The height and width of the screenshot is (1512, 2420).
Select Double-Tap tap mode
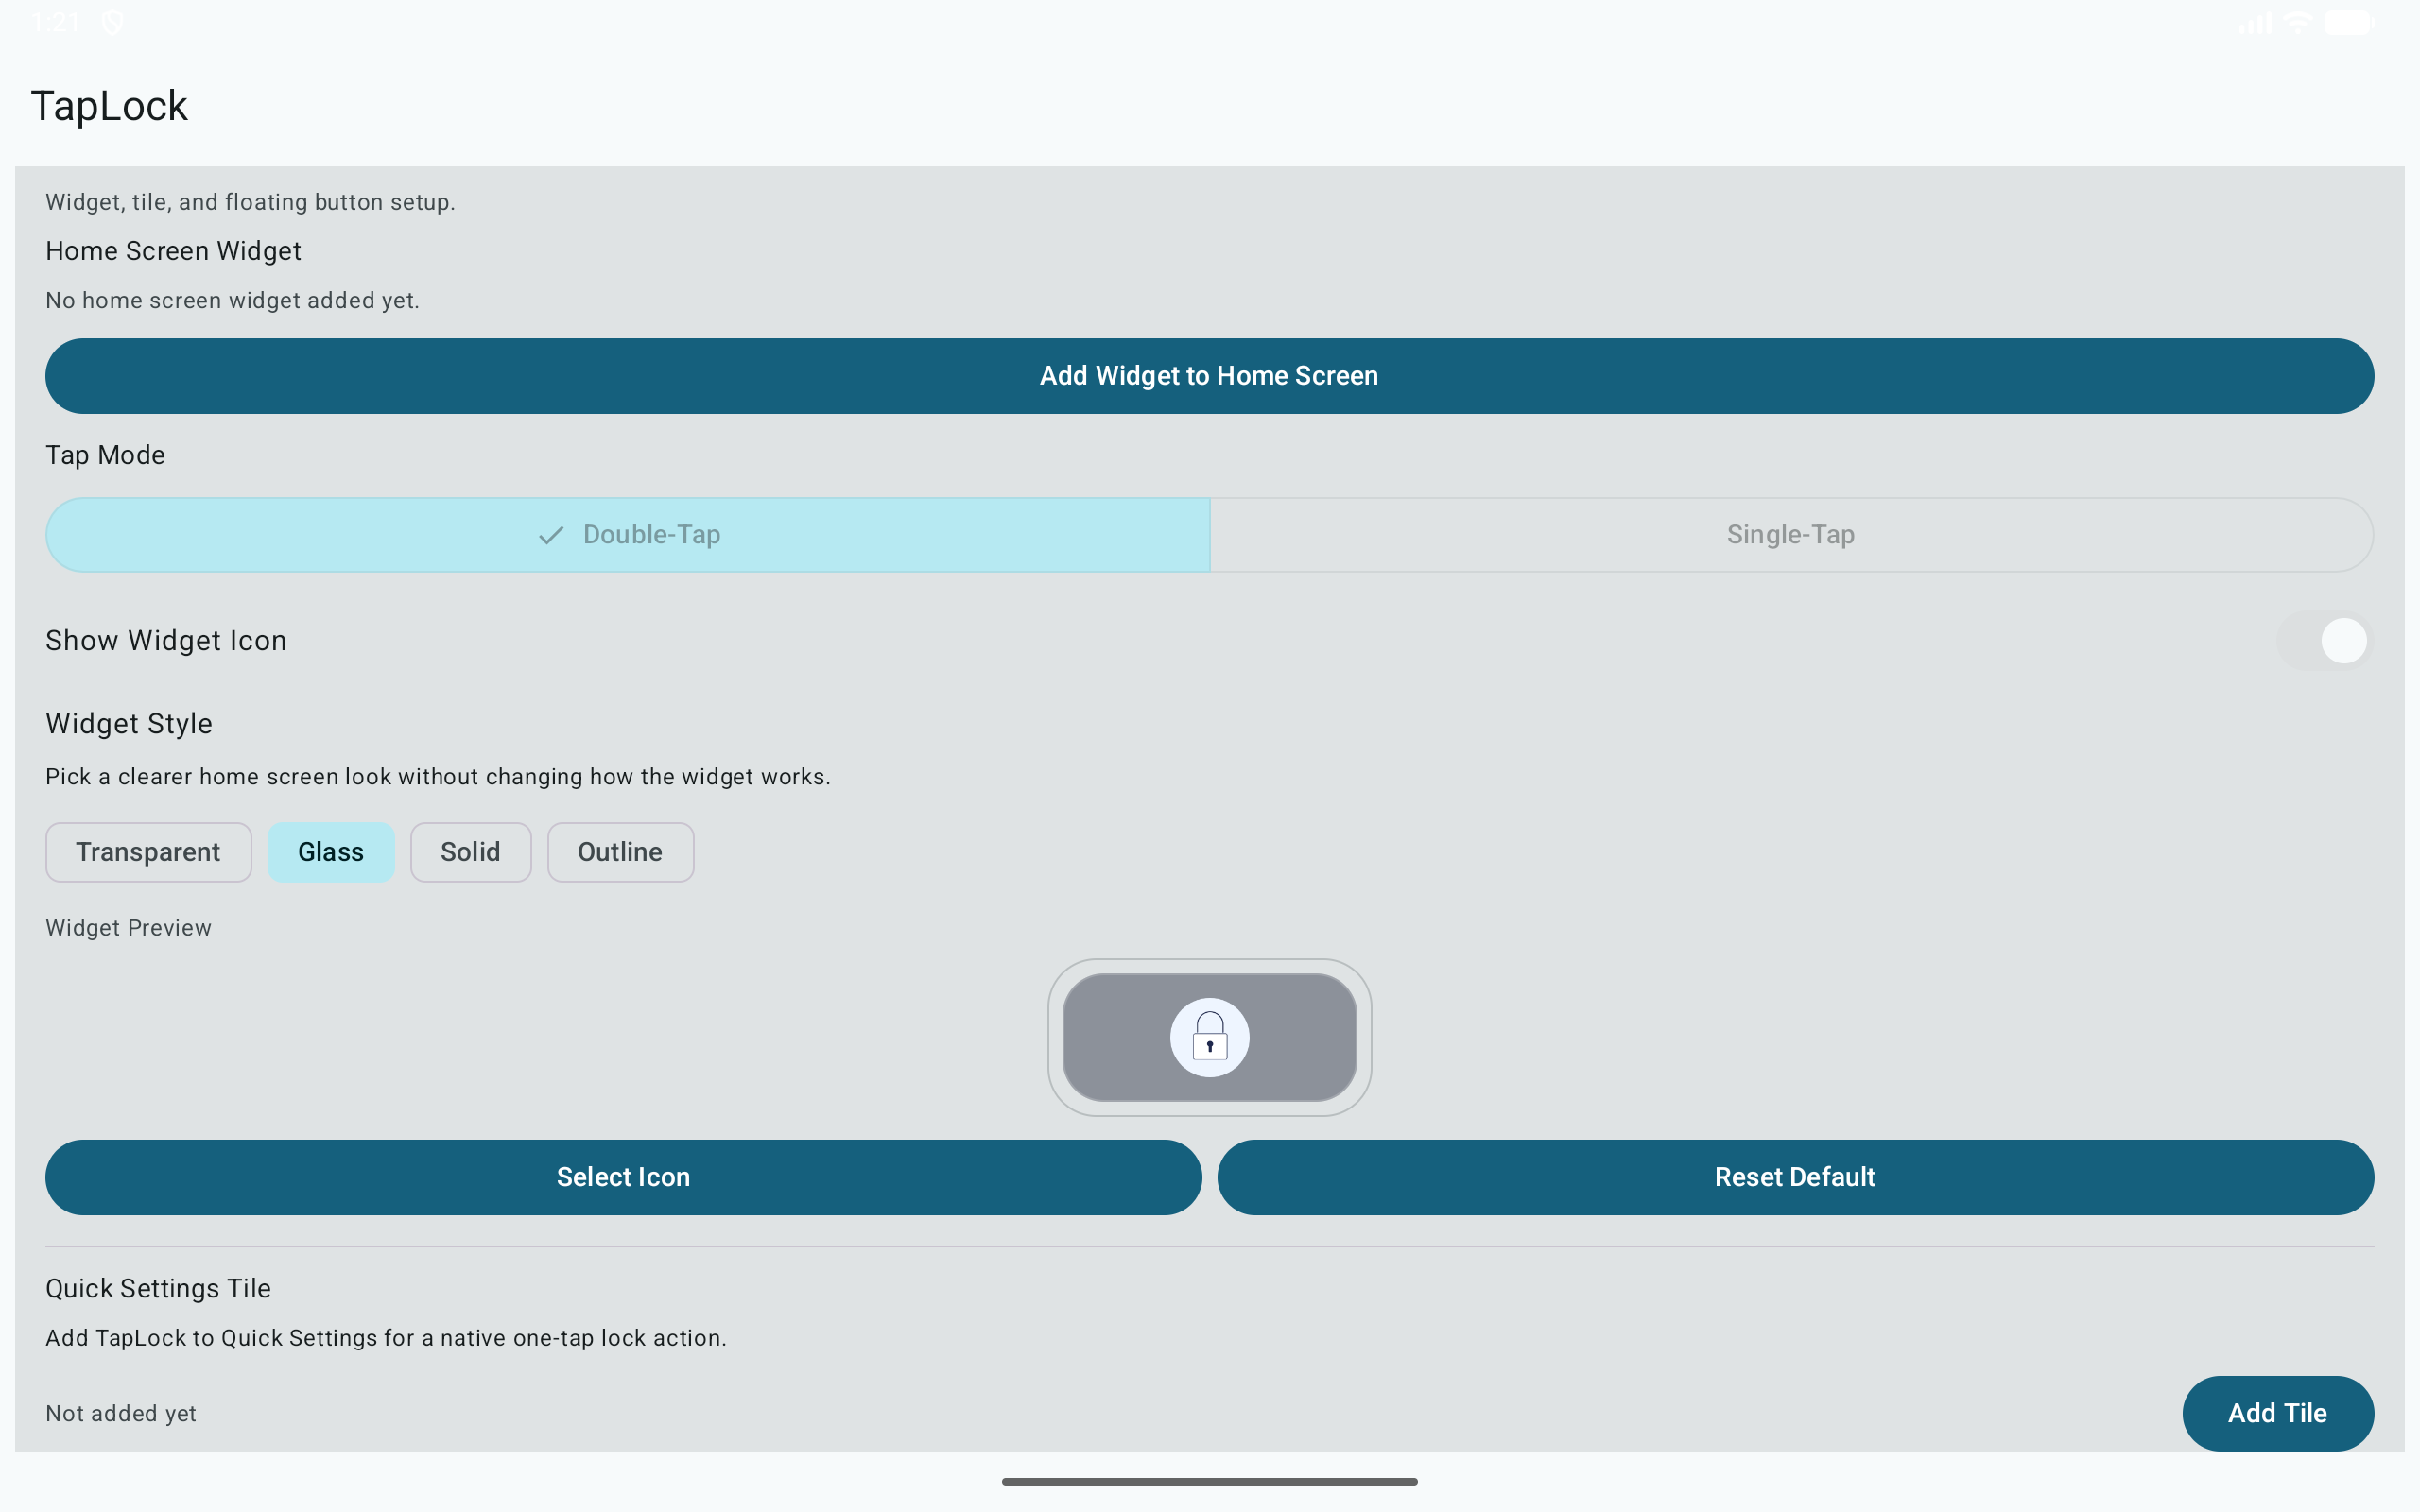coord(628,535)
